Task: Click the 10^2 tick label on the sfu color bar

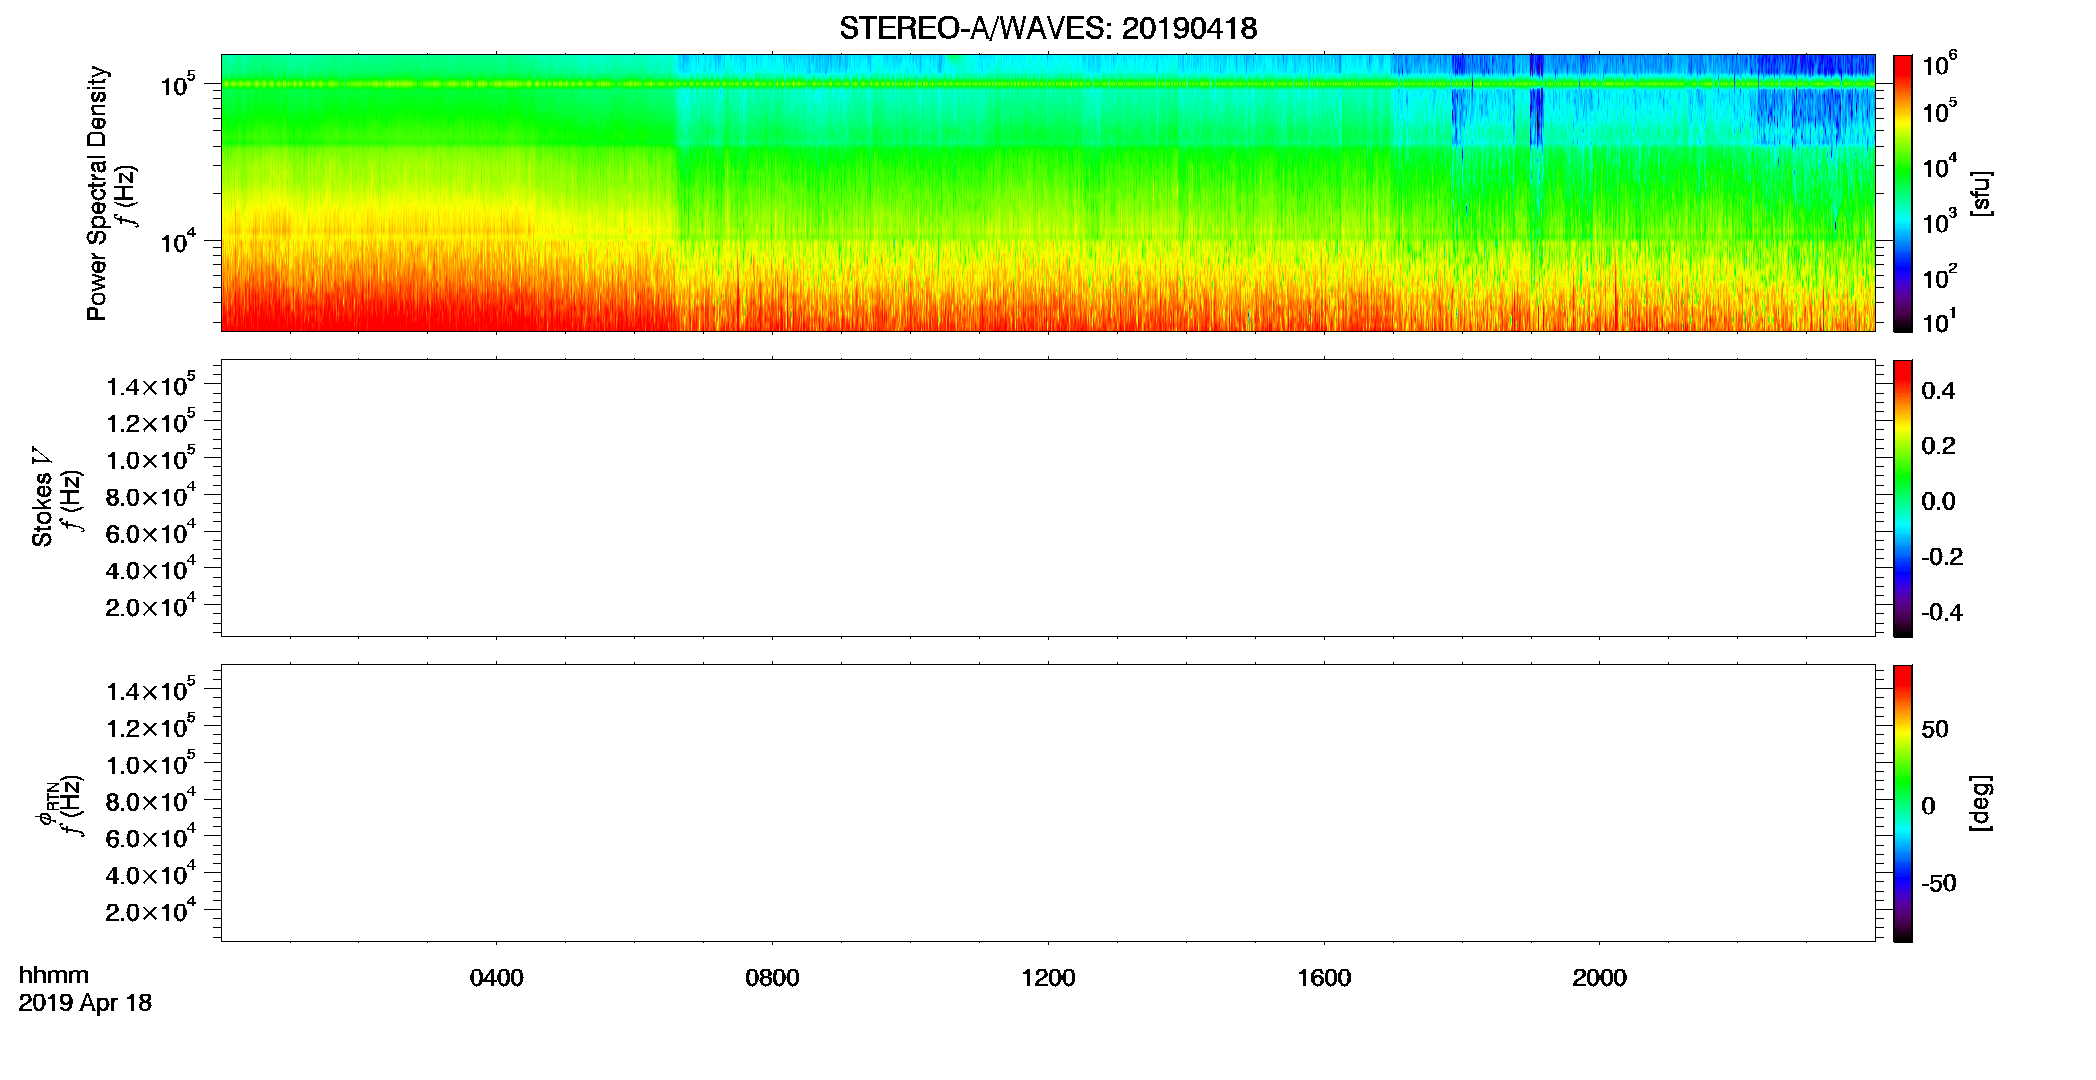Action: point(1939,277)
